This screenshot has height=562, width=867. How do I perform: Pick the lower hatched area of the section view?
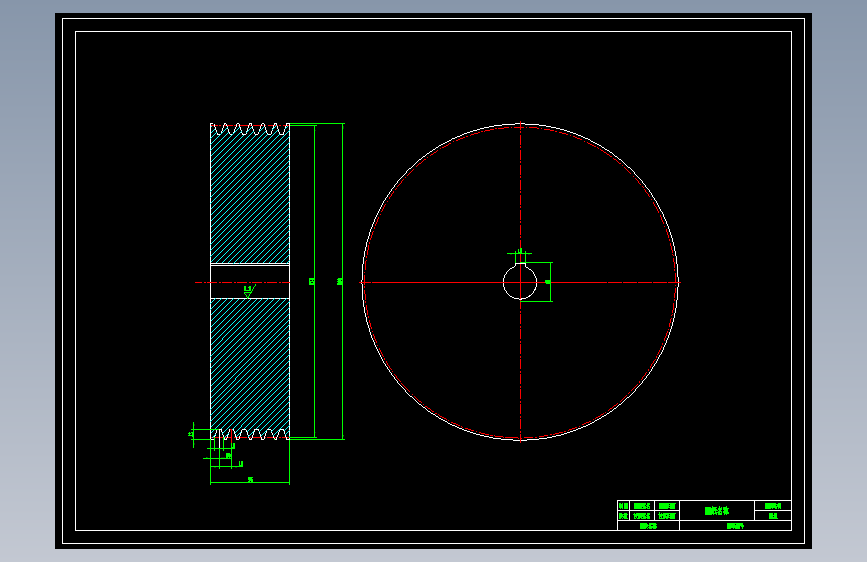click(x=250, y=366)
